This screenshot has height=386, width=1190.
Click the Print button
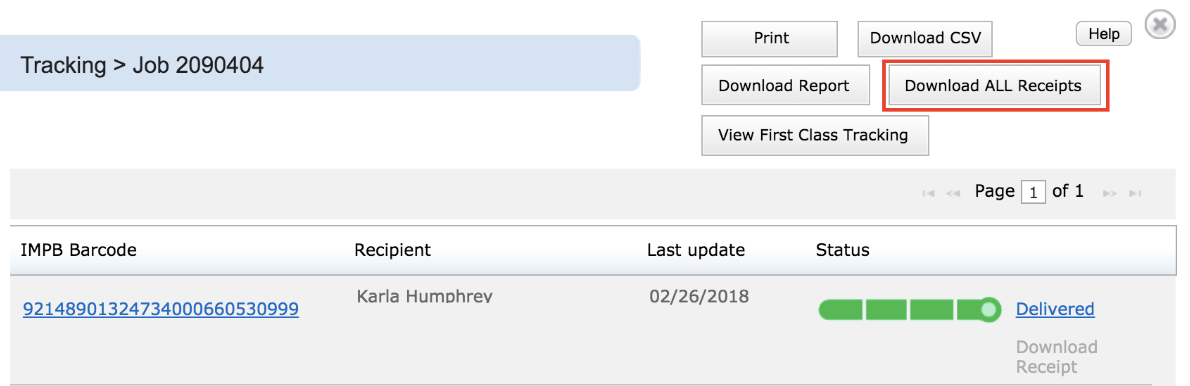pos(770,39)
